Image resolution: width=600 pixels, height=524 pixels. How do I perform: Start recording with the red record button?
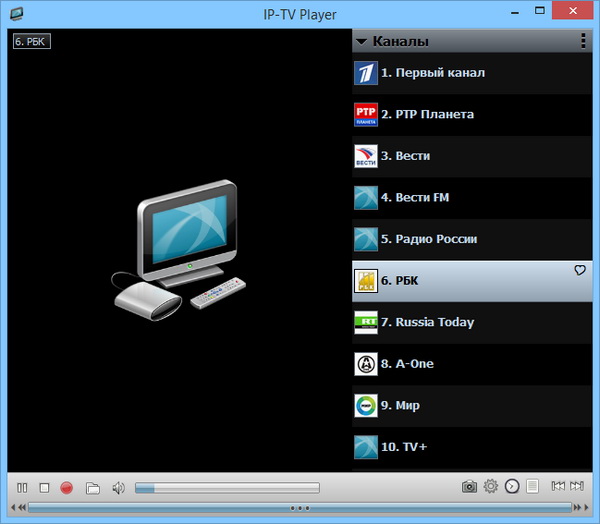67,487
